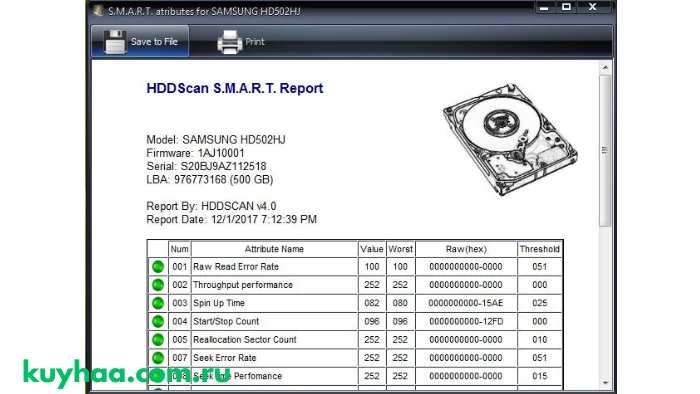Click the Report Date line

point(232,220)
